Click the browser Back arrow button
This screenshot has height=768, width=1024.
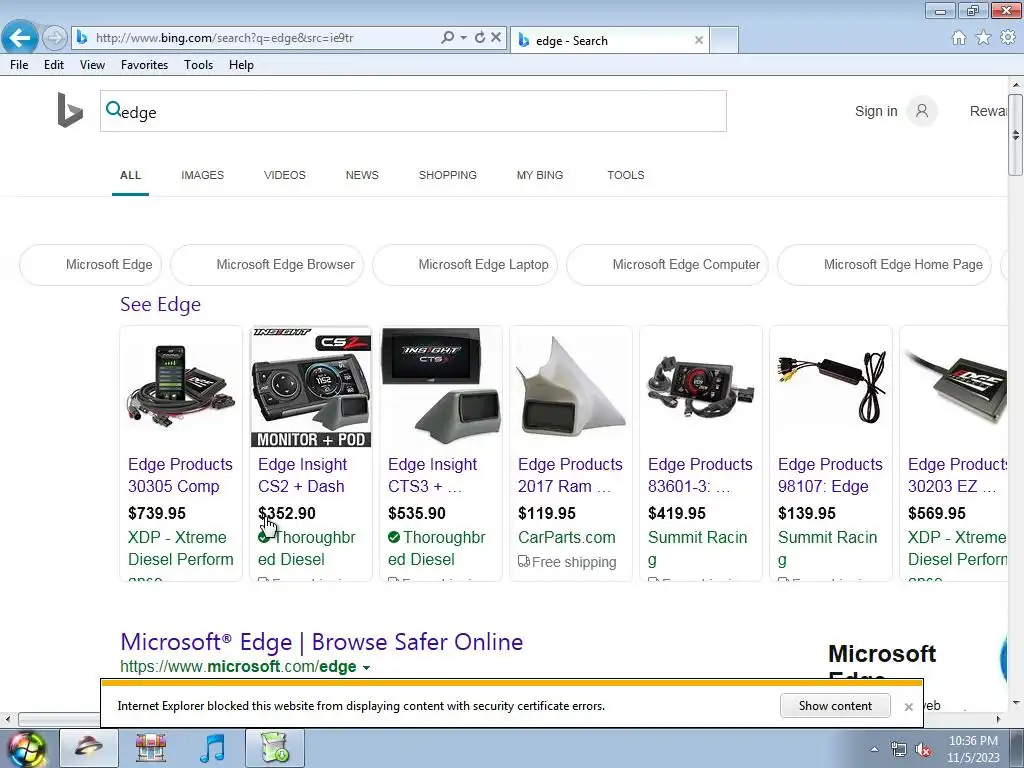[x=20, y=37]
